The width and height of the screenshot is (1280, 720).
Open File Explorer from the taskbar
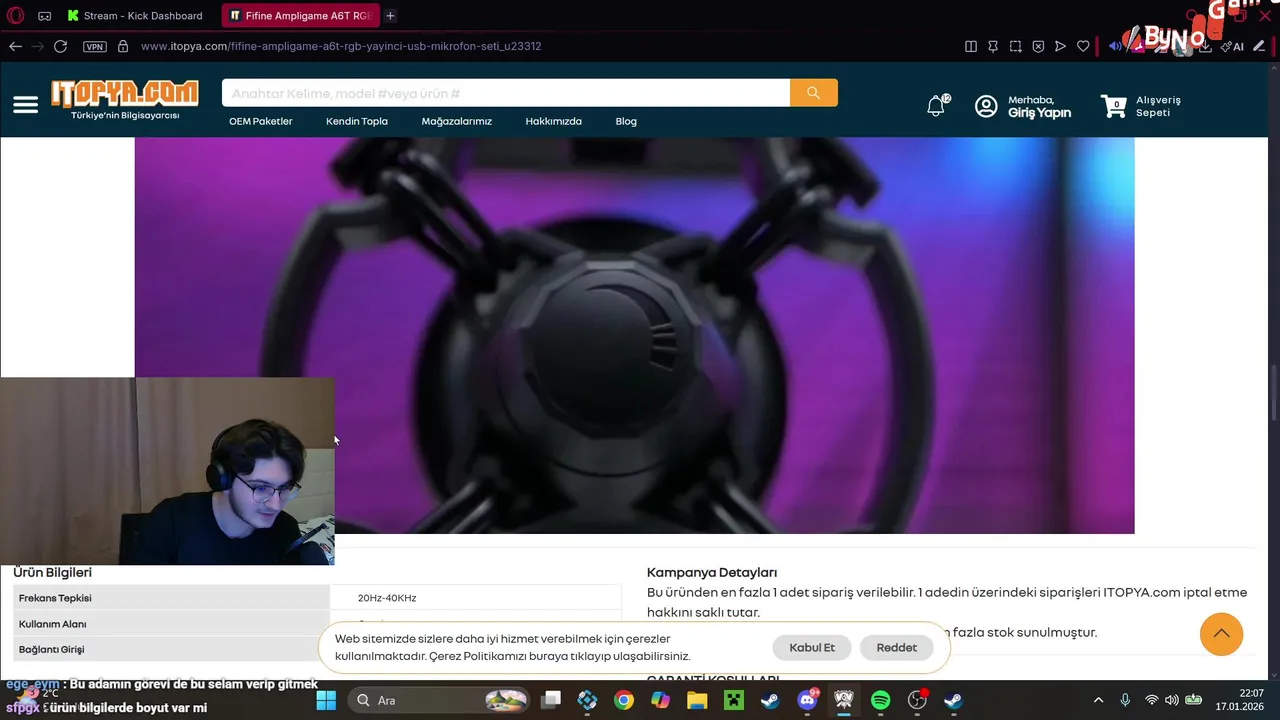coord(697,700)
